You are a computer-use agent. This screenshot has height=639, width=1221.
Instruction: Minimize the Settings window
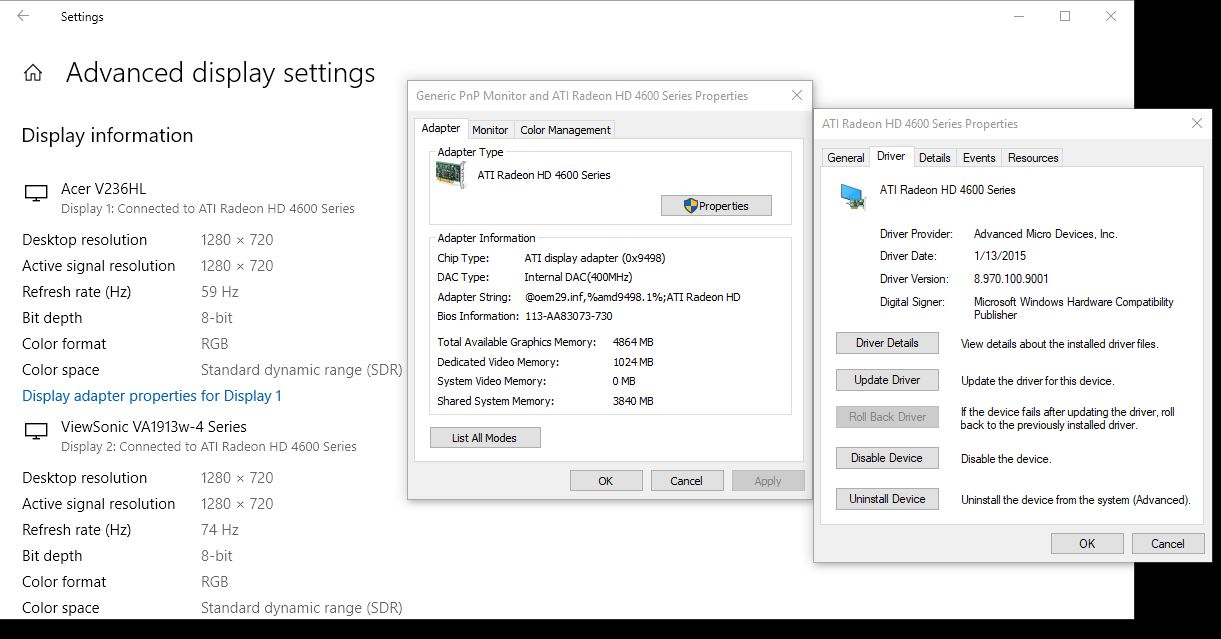tap(1018, 16)
